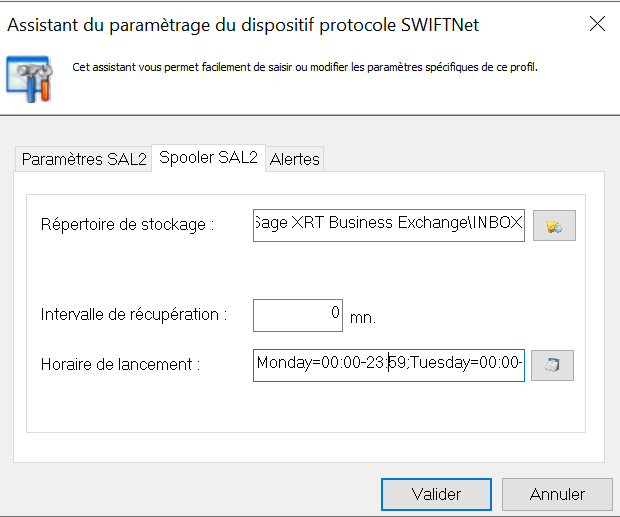Image resolution: width=620 pixels, height=517 pixels.
Task: Switch to the Paramètres SAL2 tab
Action: tap(84, 159)
